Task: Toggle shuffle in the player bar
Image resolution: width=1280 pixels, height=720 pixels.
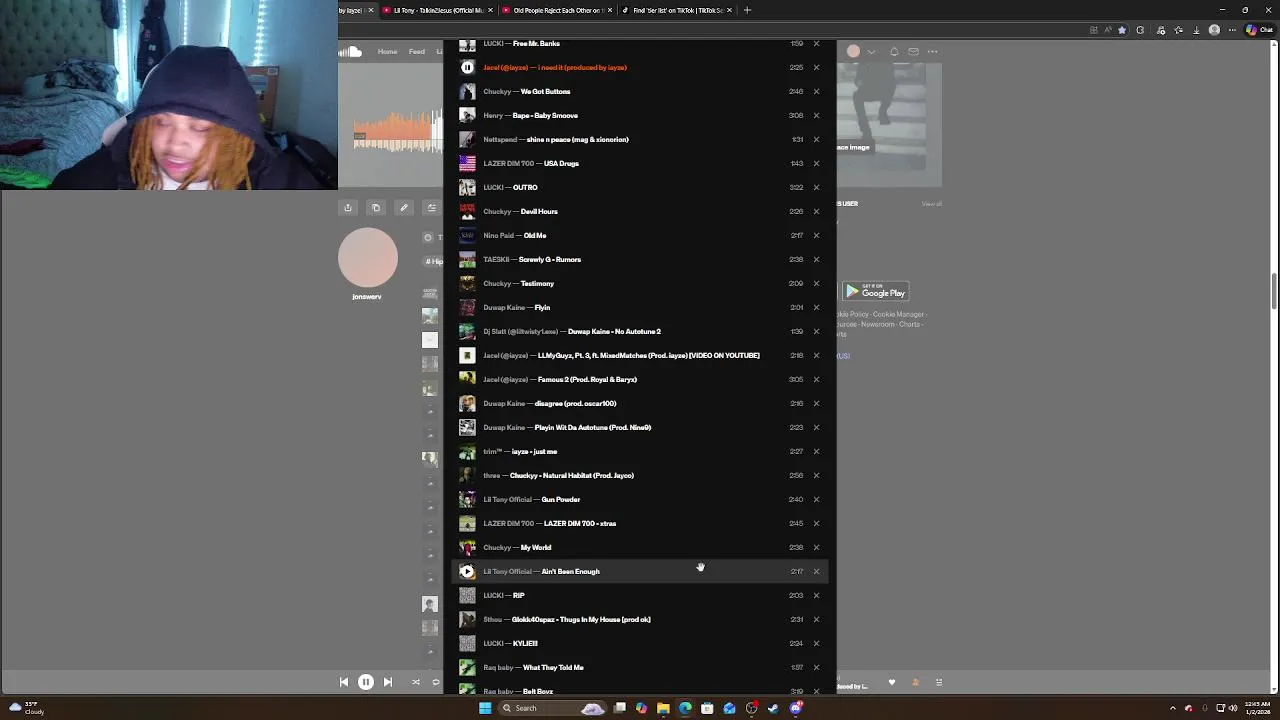Action: [x=416, y=682]
